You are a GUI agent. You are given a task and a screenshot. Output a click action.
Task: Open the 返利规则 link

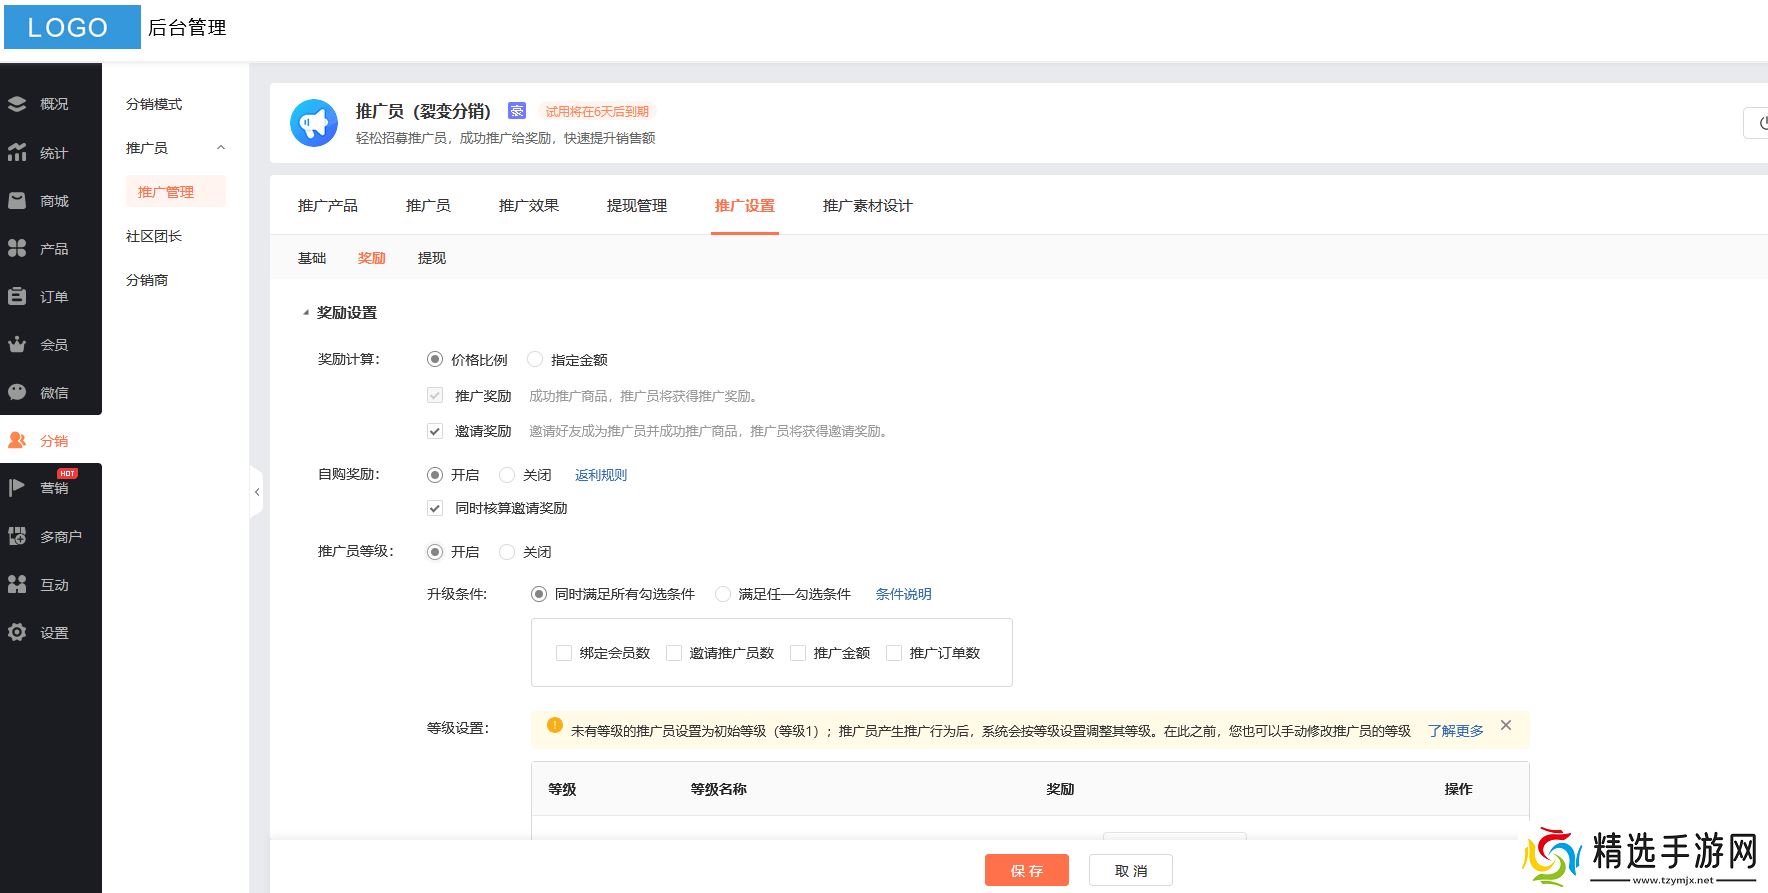pos(600,475)
